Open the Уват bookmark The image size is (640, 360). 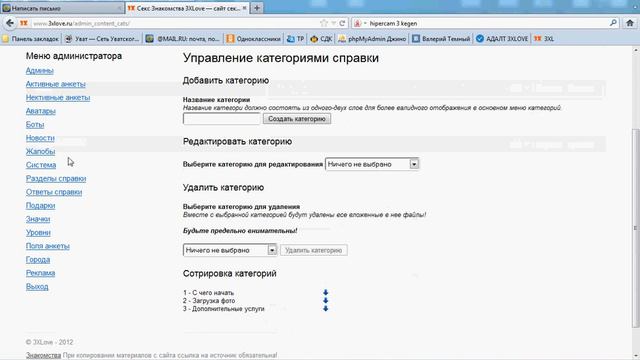[x=102, y=39]
